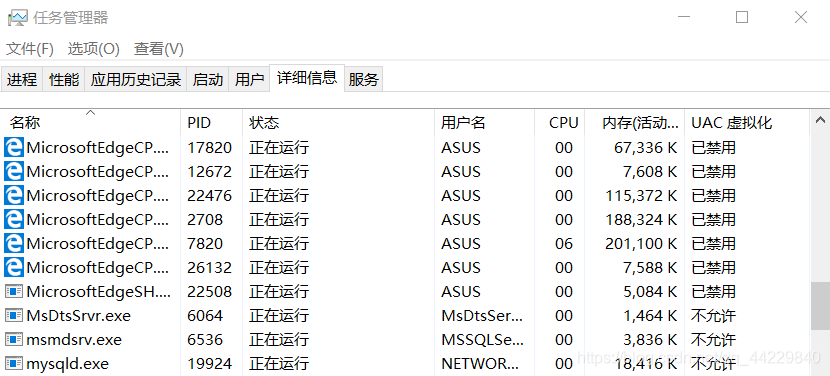Viewport: 830px width, 376px height.
Task: Click PID value 22476
Action: coord(210,195)
